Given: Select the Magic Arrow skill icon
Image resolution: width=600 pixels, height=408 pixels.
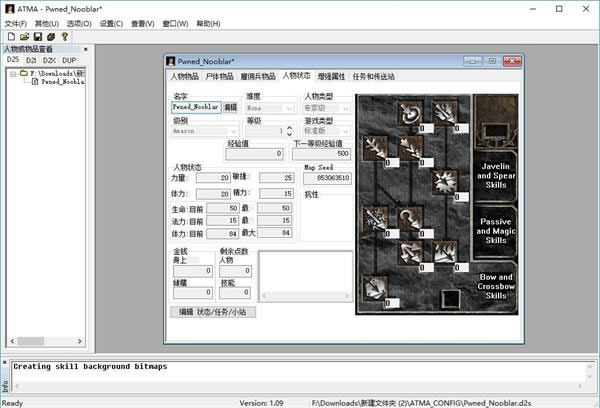Looking at the screenshot, I should tap(410, 113).
